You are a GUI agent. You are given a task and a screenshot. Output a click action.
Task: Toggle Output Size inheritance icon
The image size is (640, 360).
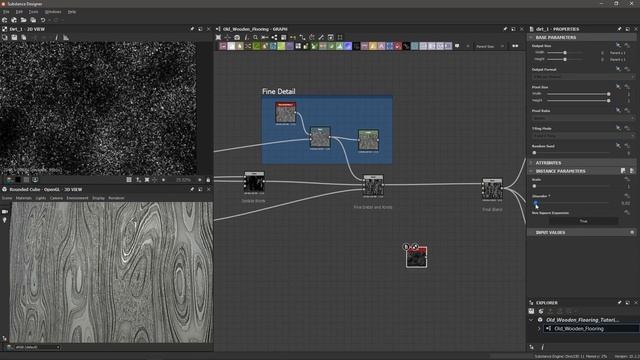(x=618, y=45)
